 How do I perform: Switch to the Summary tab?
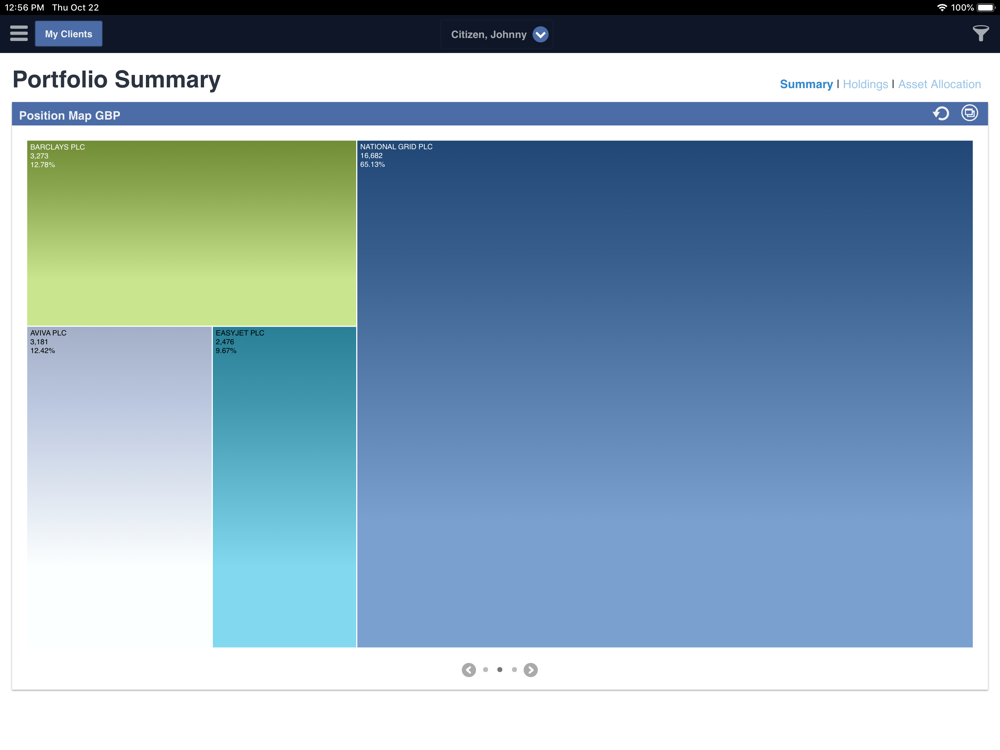(x=806, y=84)
